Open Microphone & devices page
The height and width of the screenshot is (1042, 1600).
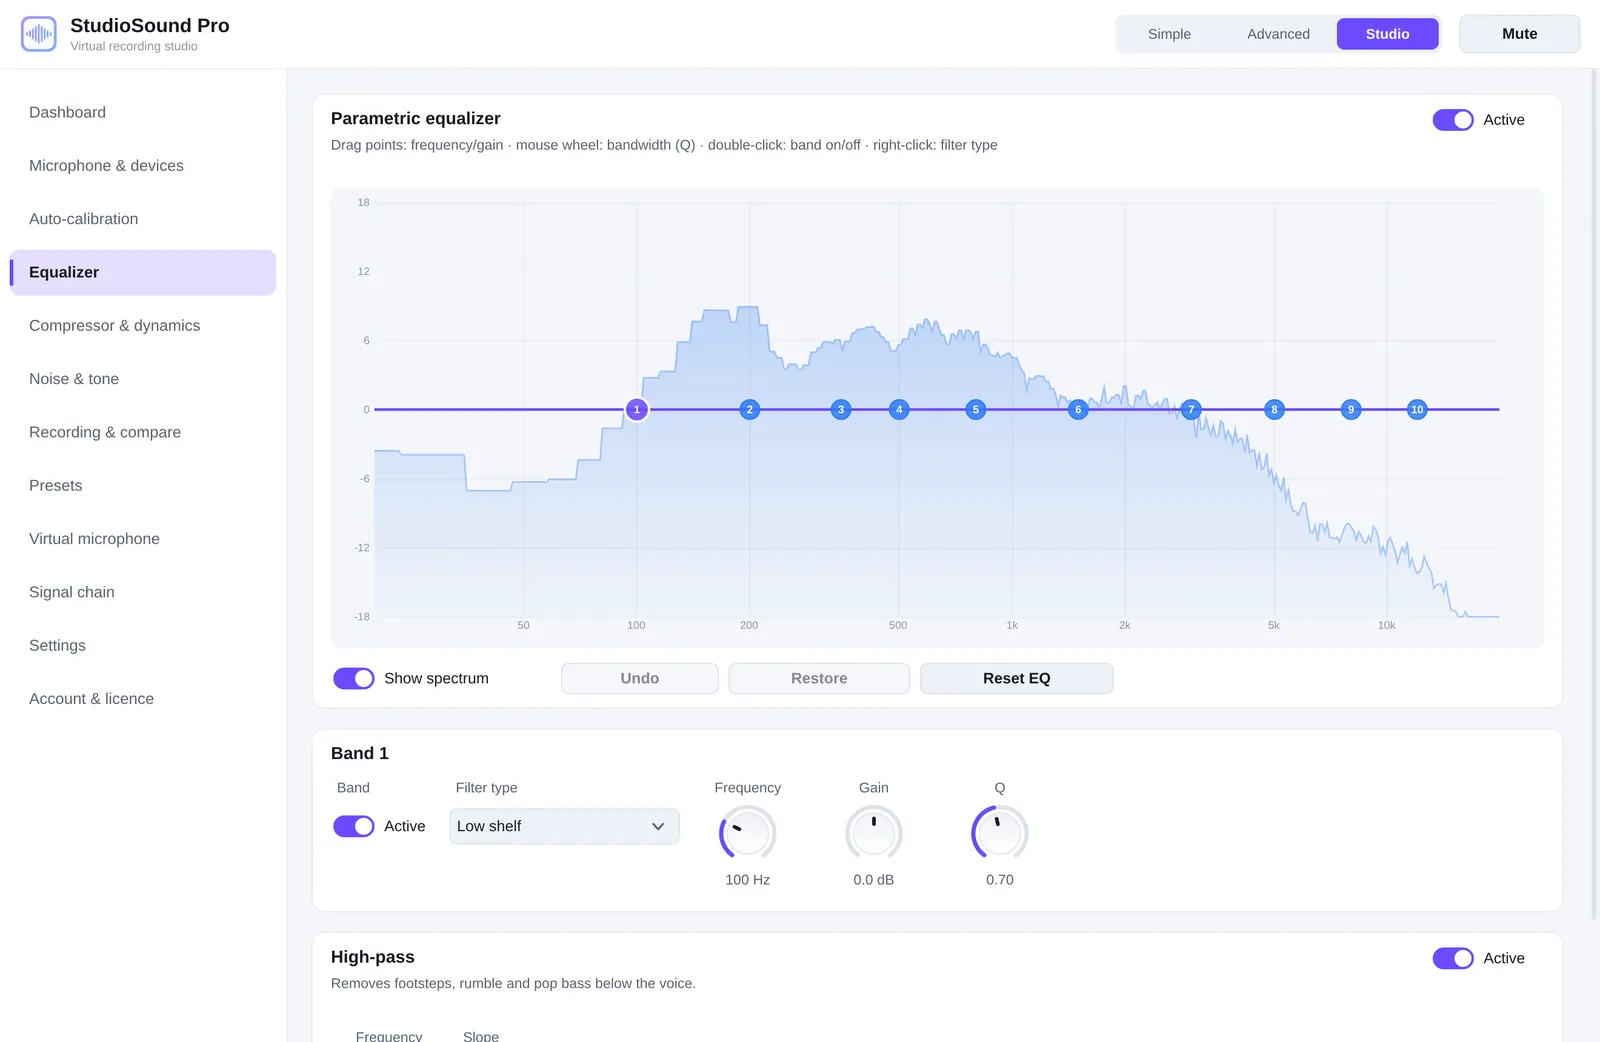pyautogui.click(x=143, y=166)
